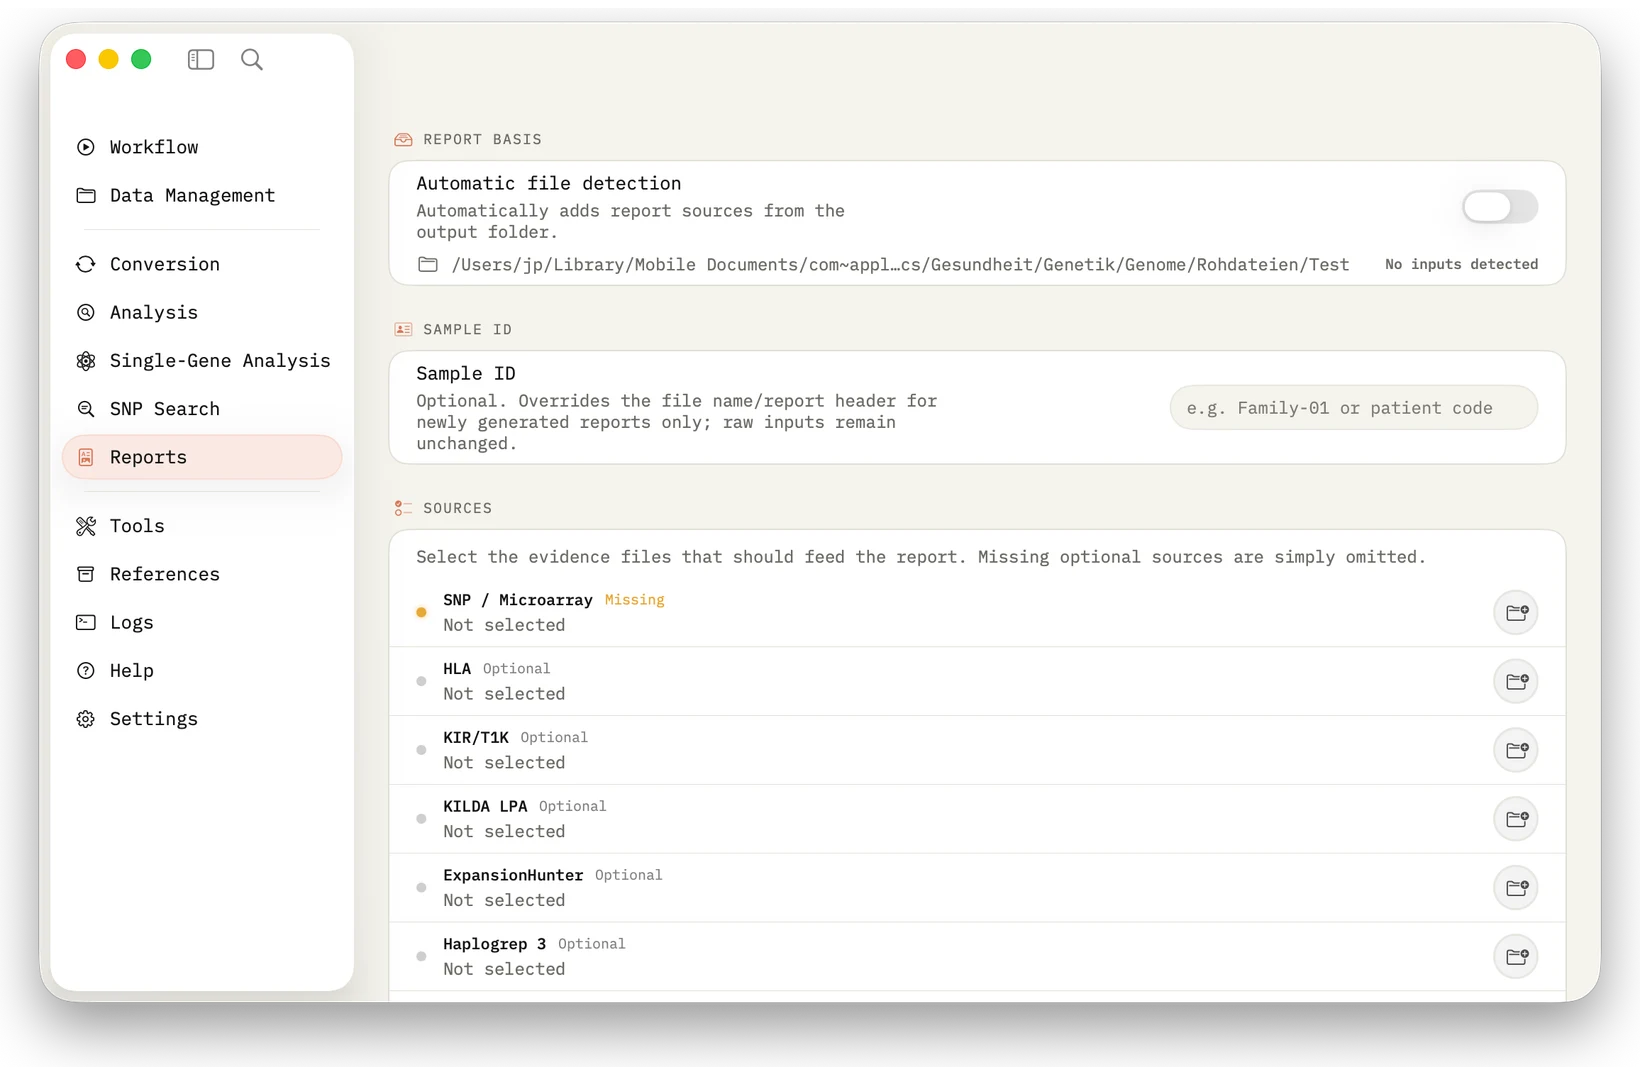Click the REPORT BASIS section header
The height and width of the screenshot is (1075, 1640).
482,139
